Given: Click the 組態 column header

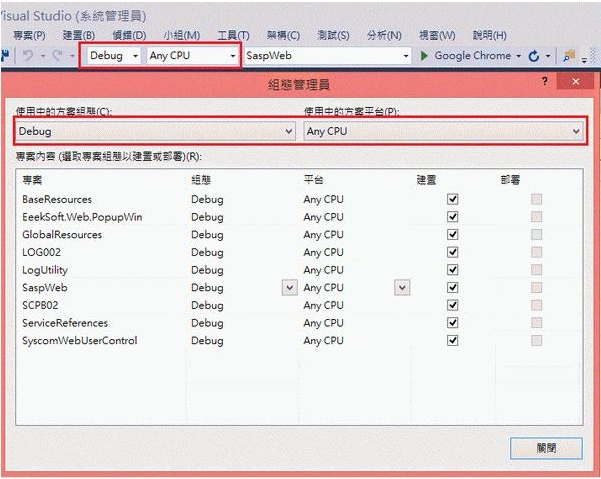Looking at the screenshot, I should [x=201, y=180].
